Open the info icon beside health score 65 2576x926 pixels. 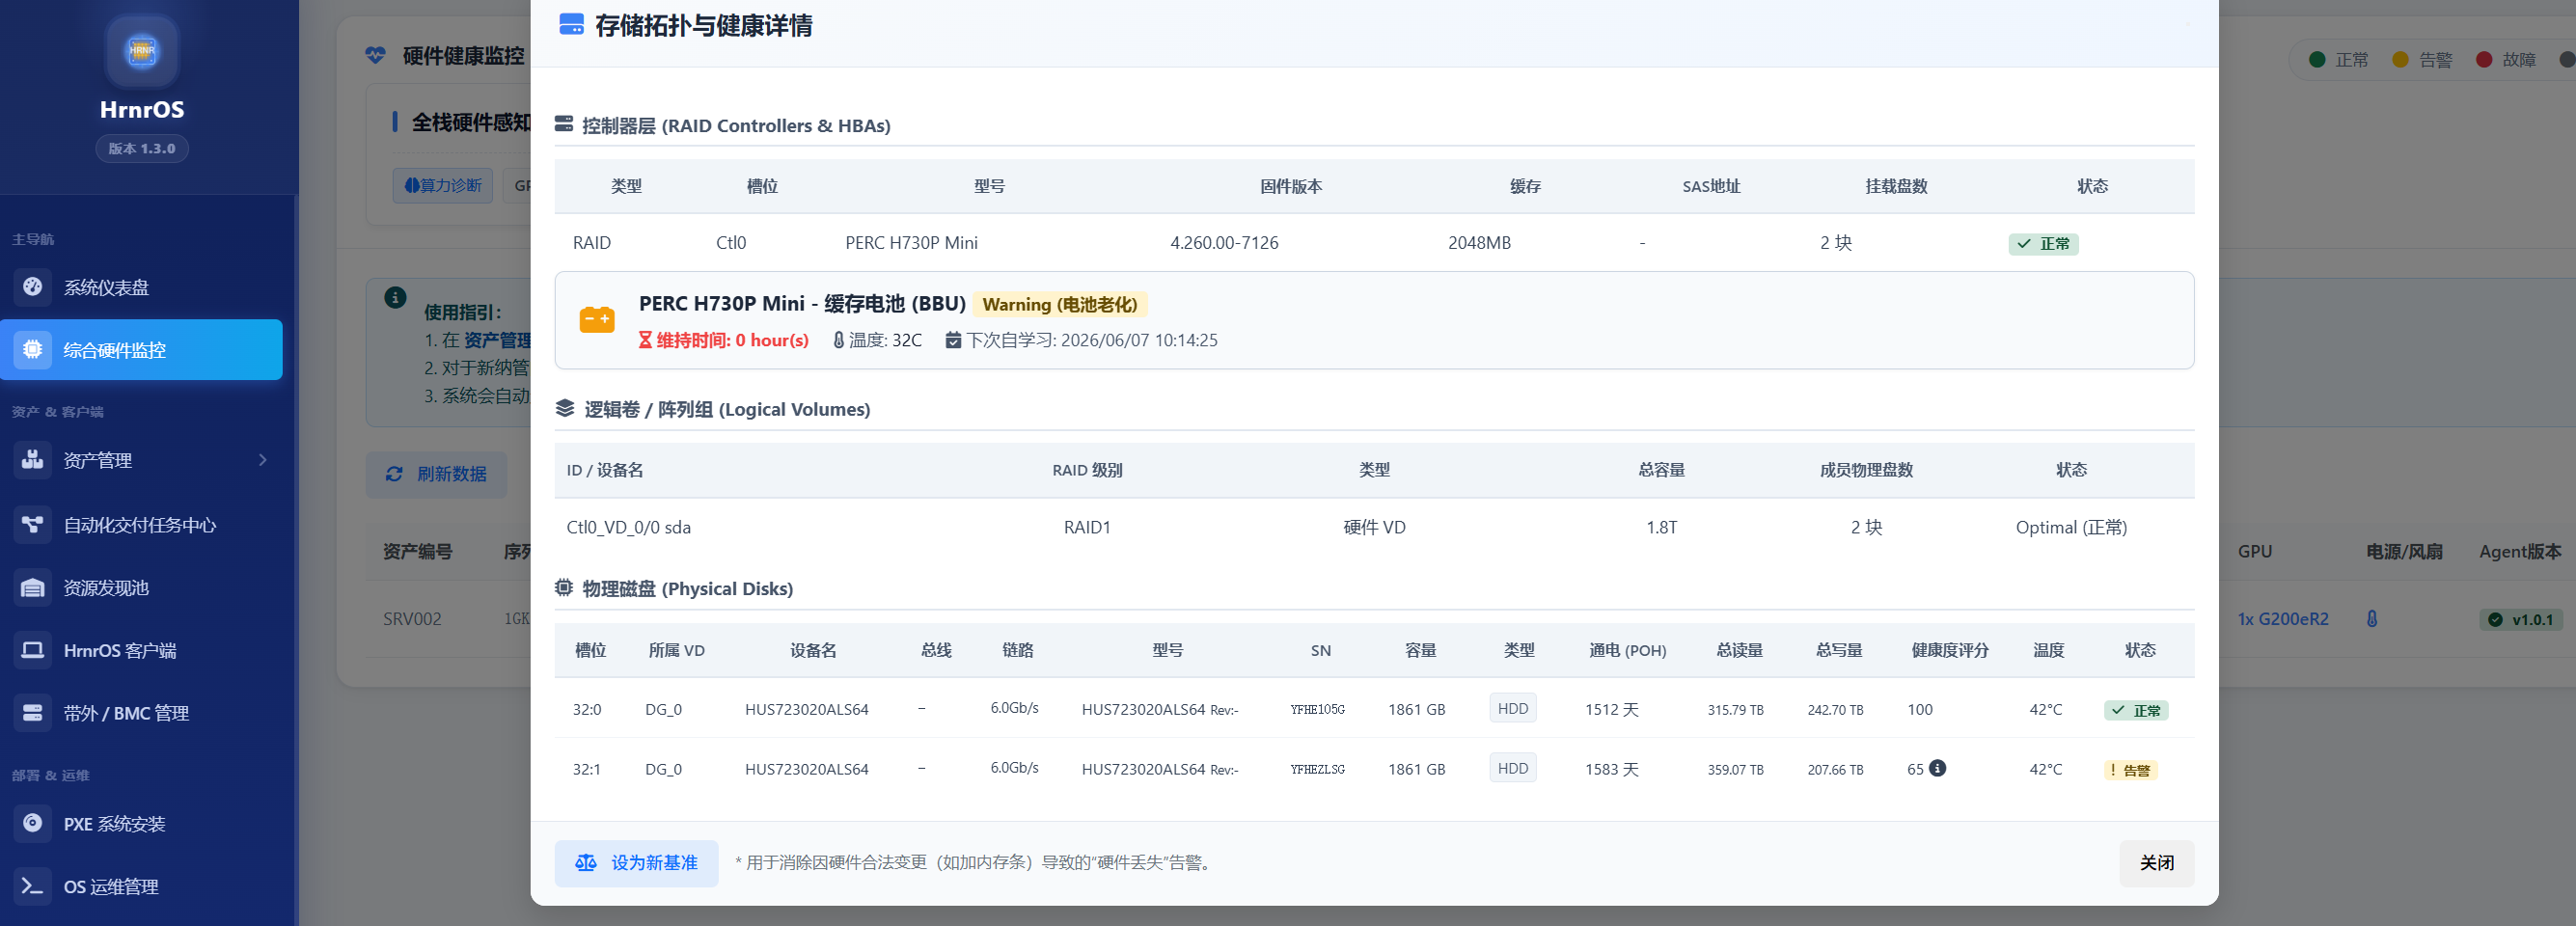pos(1939,769)
